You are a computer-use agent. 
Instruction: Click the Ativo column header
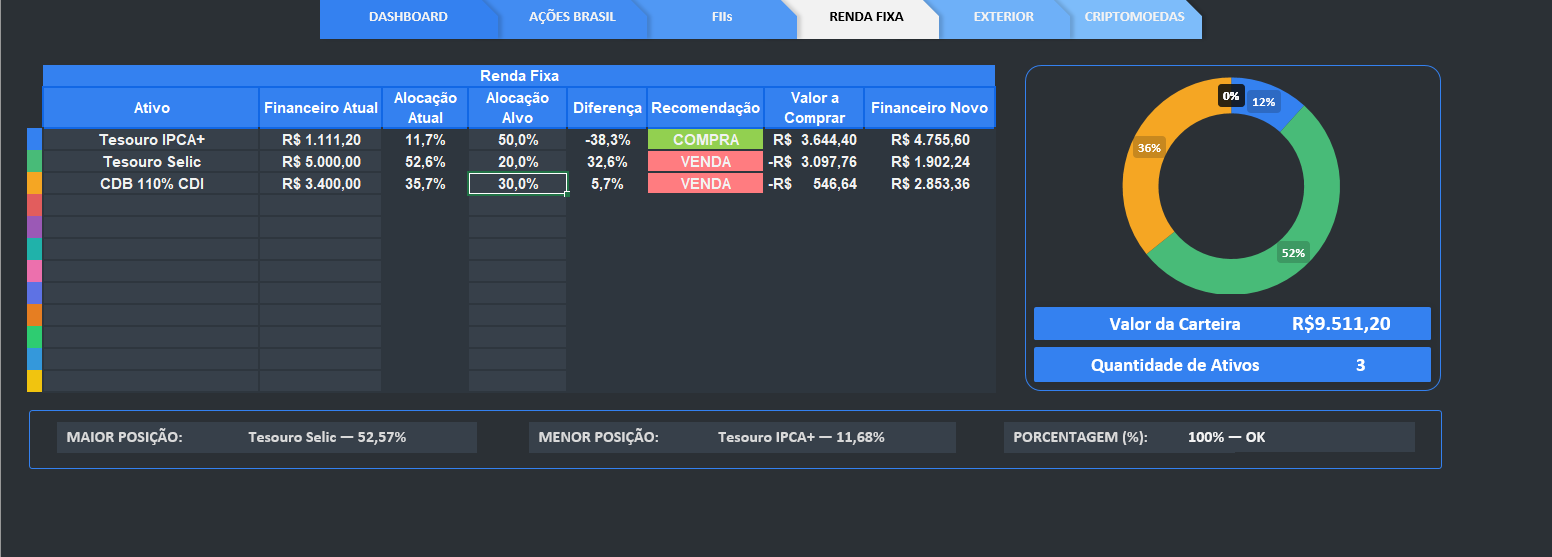coord(151,108)
